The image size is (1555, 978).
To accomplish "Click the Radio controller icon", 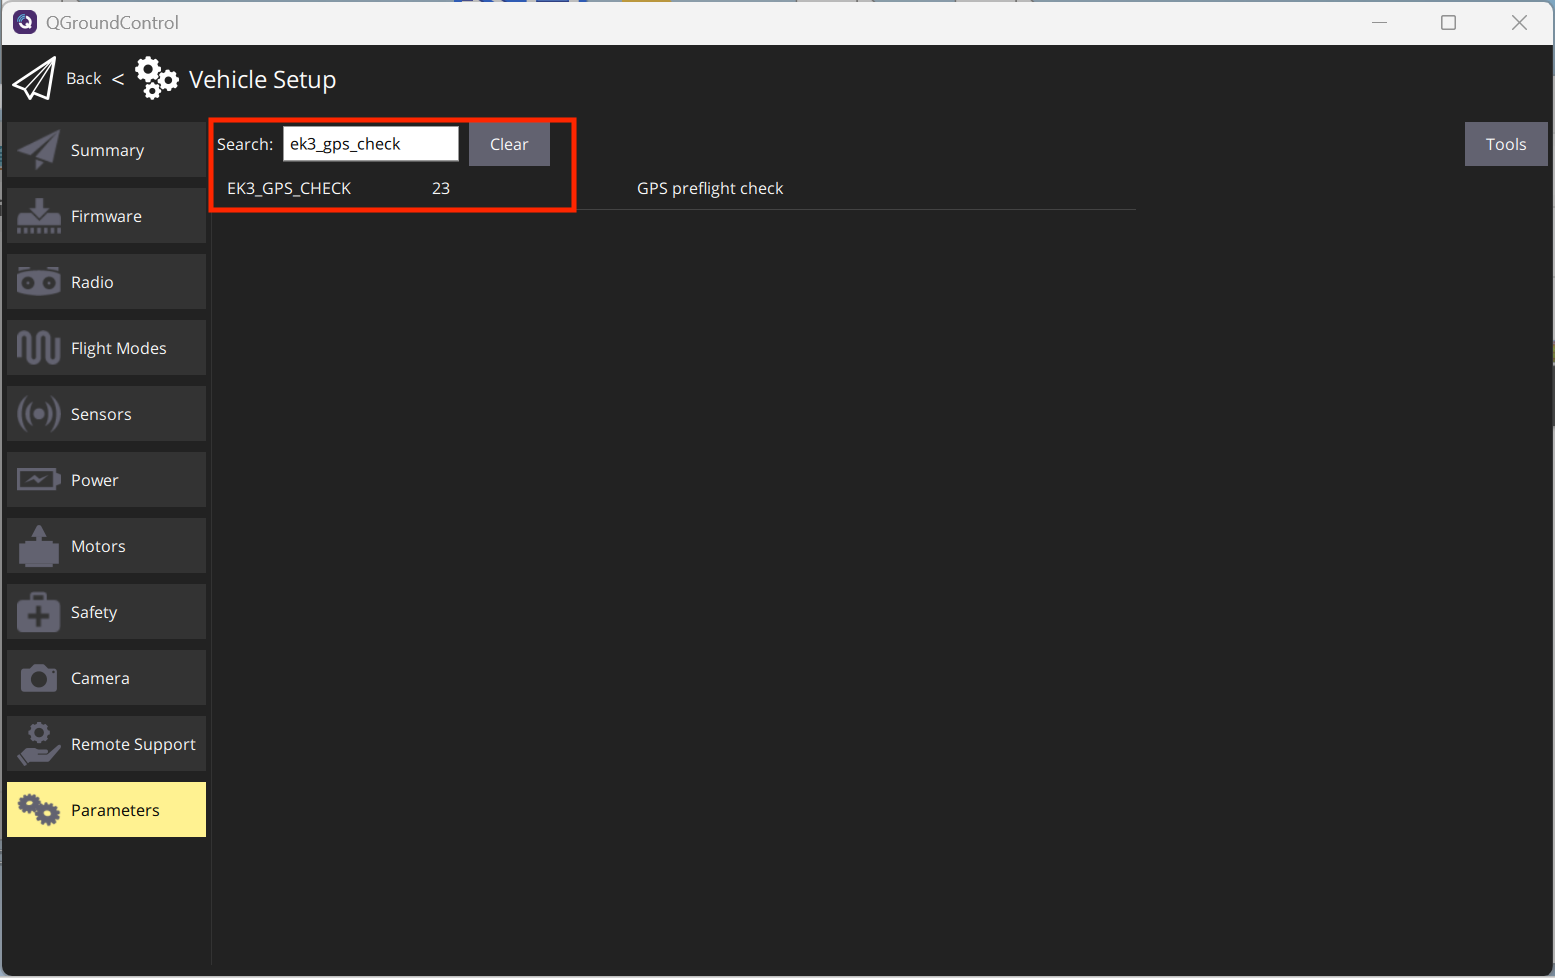I will coord(39,282).
